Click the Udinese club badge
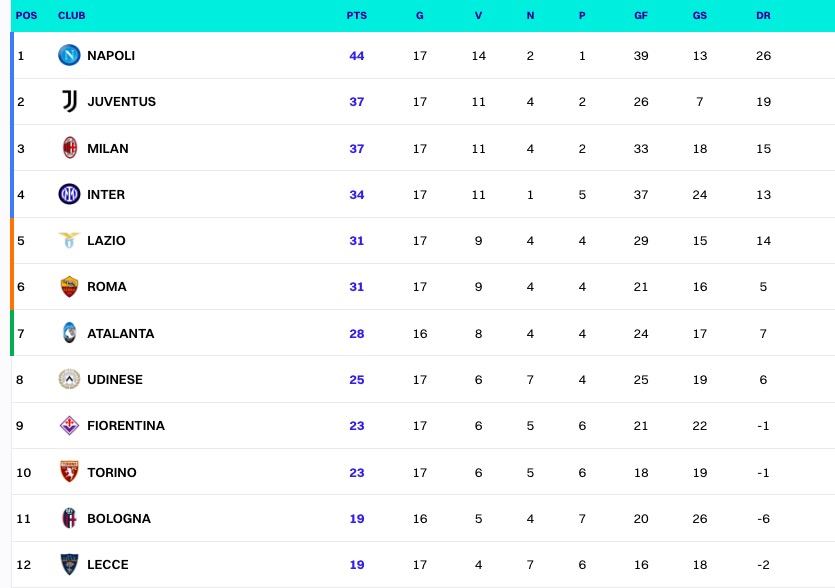 tap(69, 380)
